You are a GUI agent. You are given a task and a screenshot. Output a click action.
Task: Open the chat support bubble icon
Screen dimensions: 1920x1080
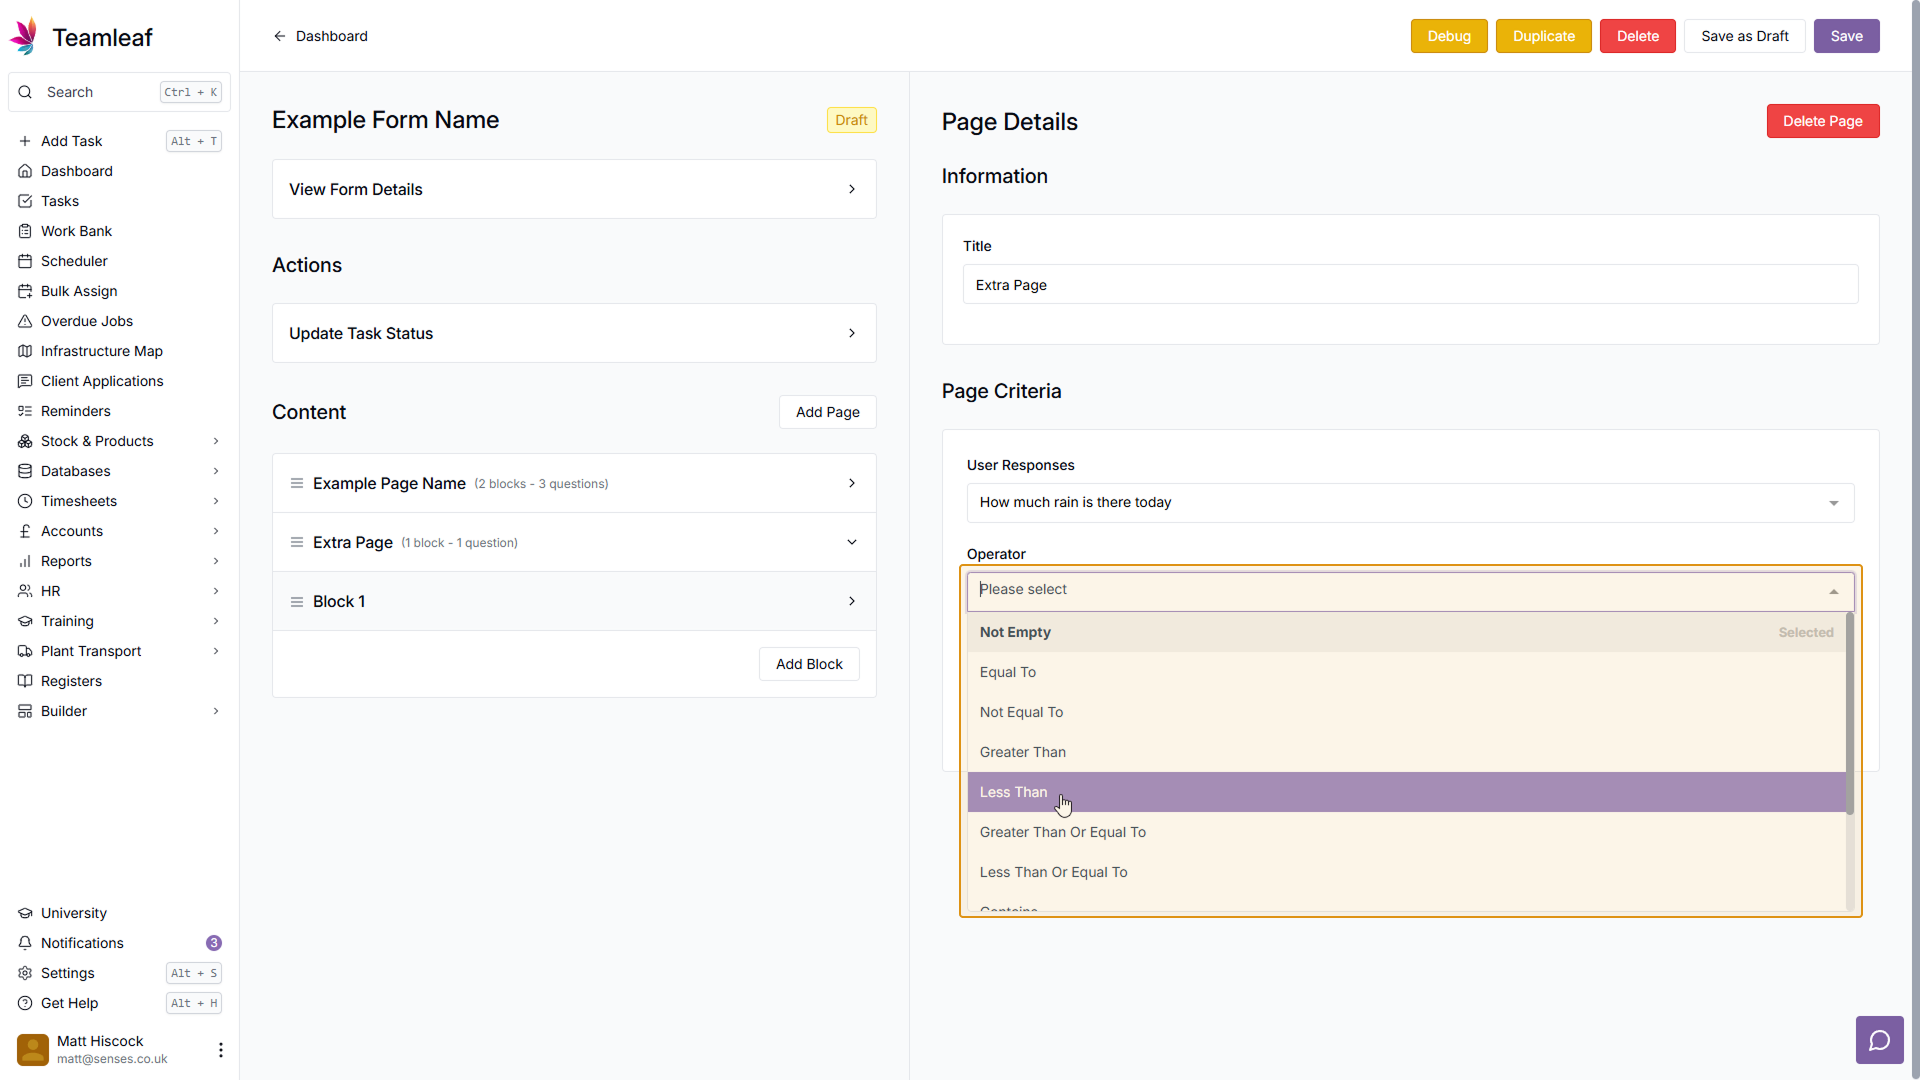coord(1879,1040)
